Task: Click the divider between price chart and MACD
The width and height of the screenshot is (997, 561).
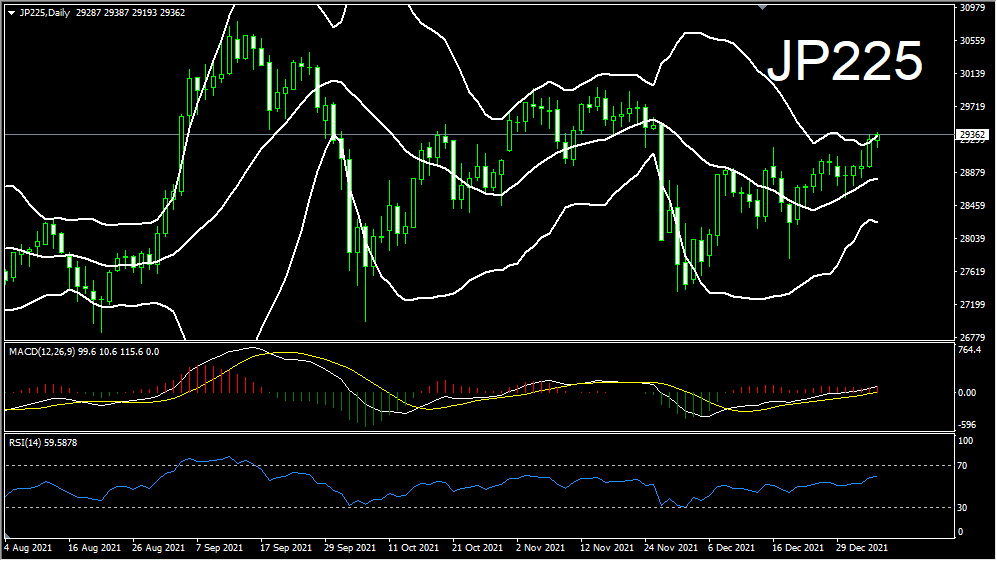Action: coord(480,342)
